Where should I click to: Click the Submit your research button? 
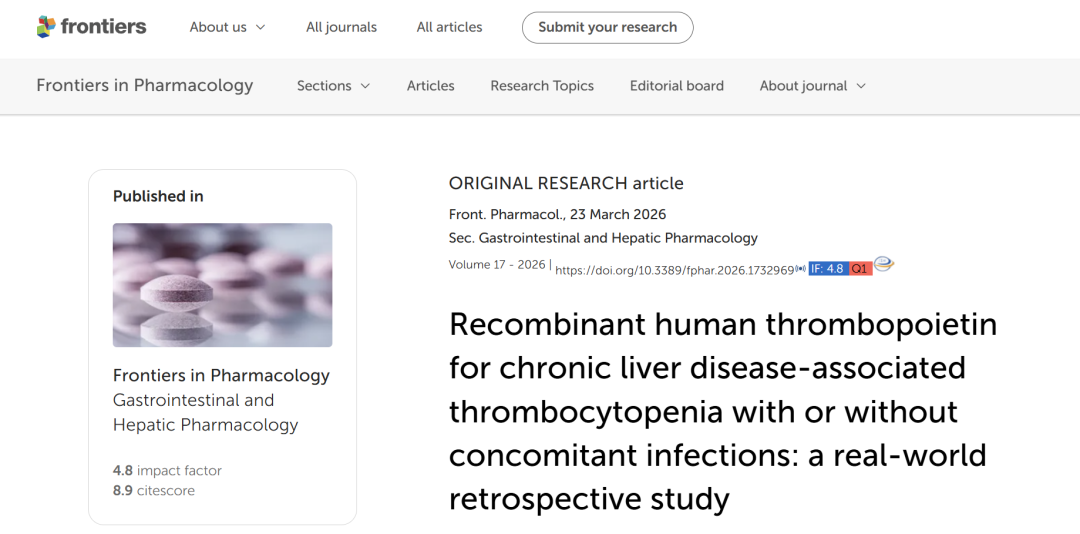pos(608,28)
